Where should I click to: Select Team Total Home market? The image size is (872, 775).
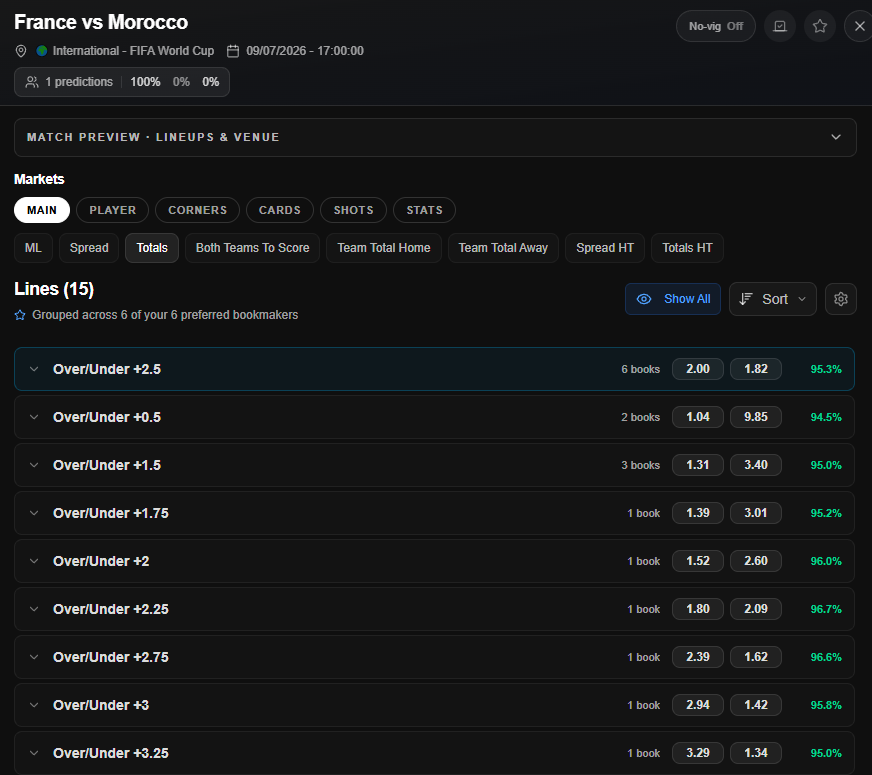pos(384,248)
